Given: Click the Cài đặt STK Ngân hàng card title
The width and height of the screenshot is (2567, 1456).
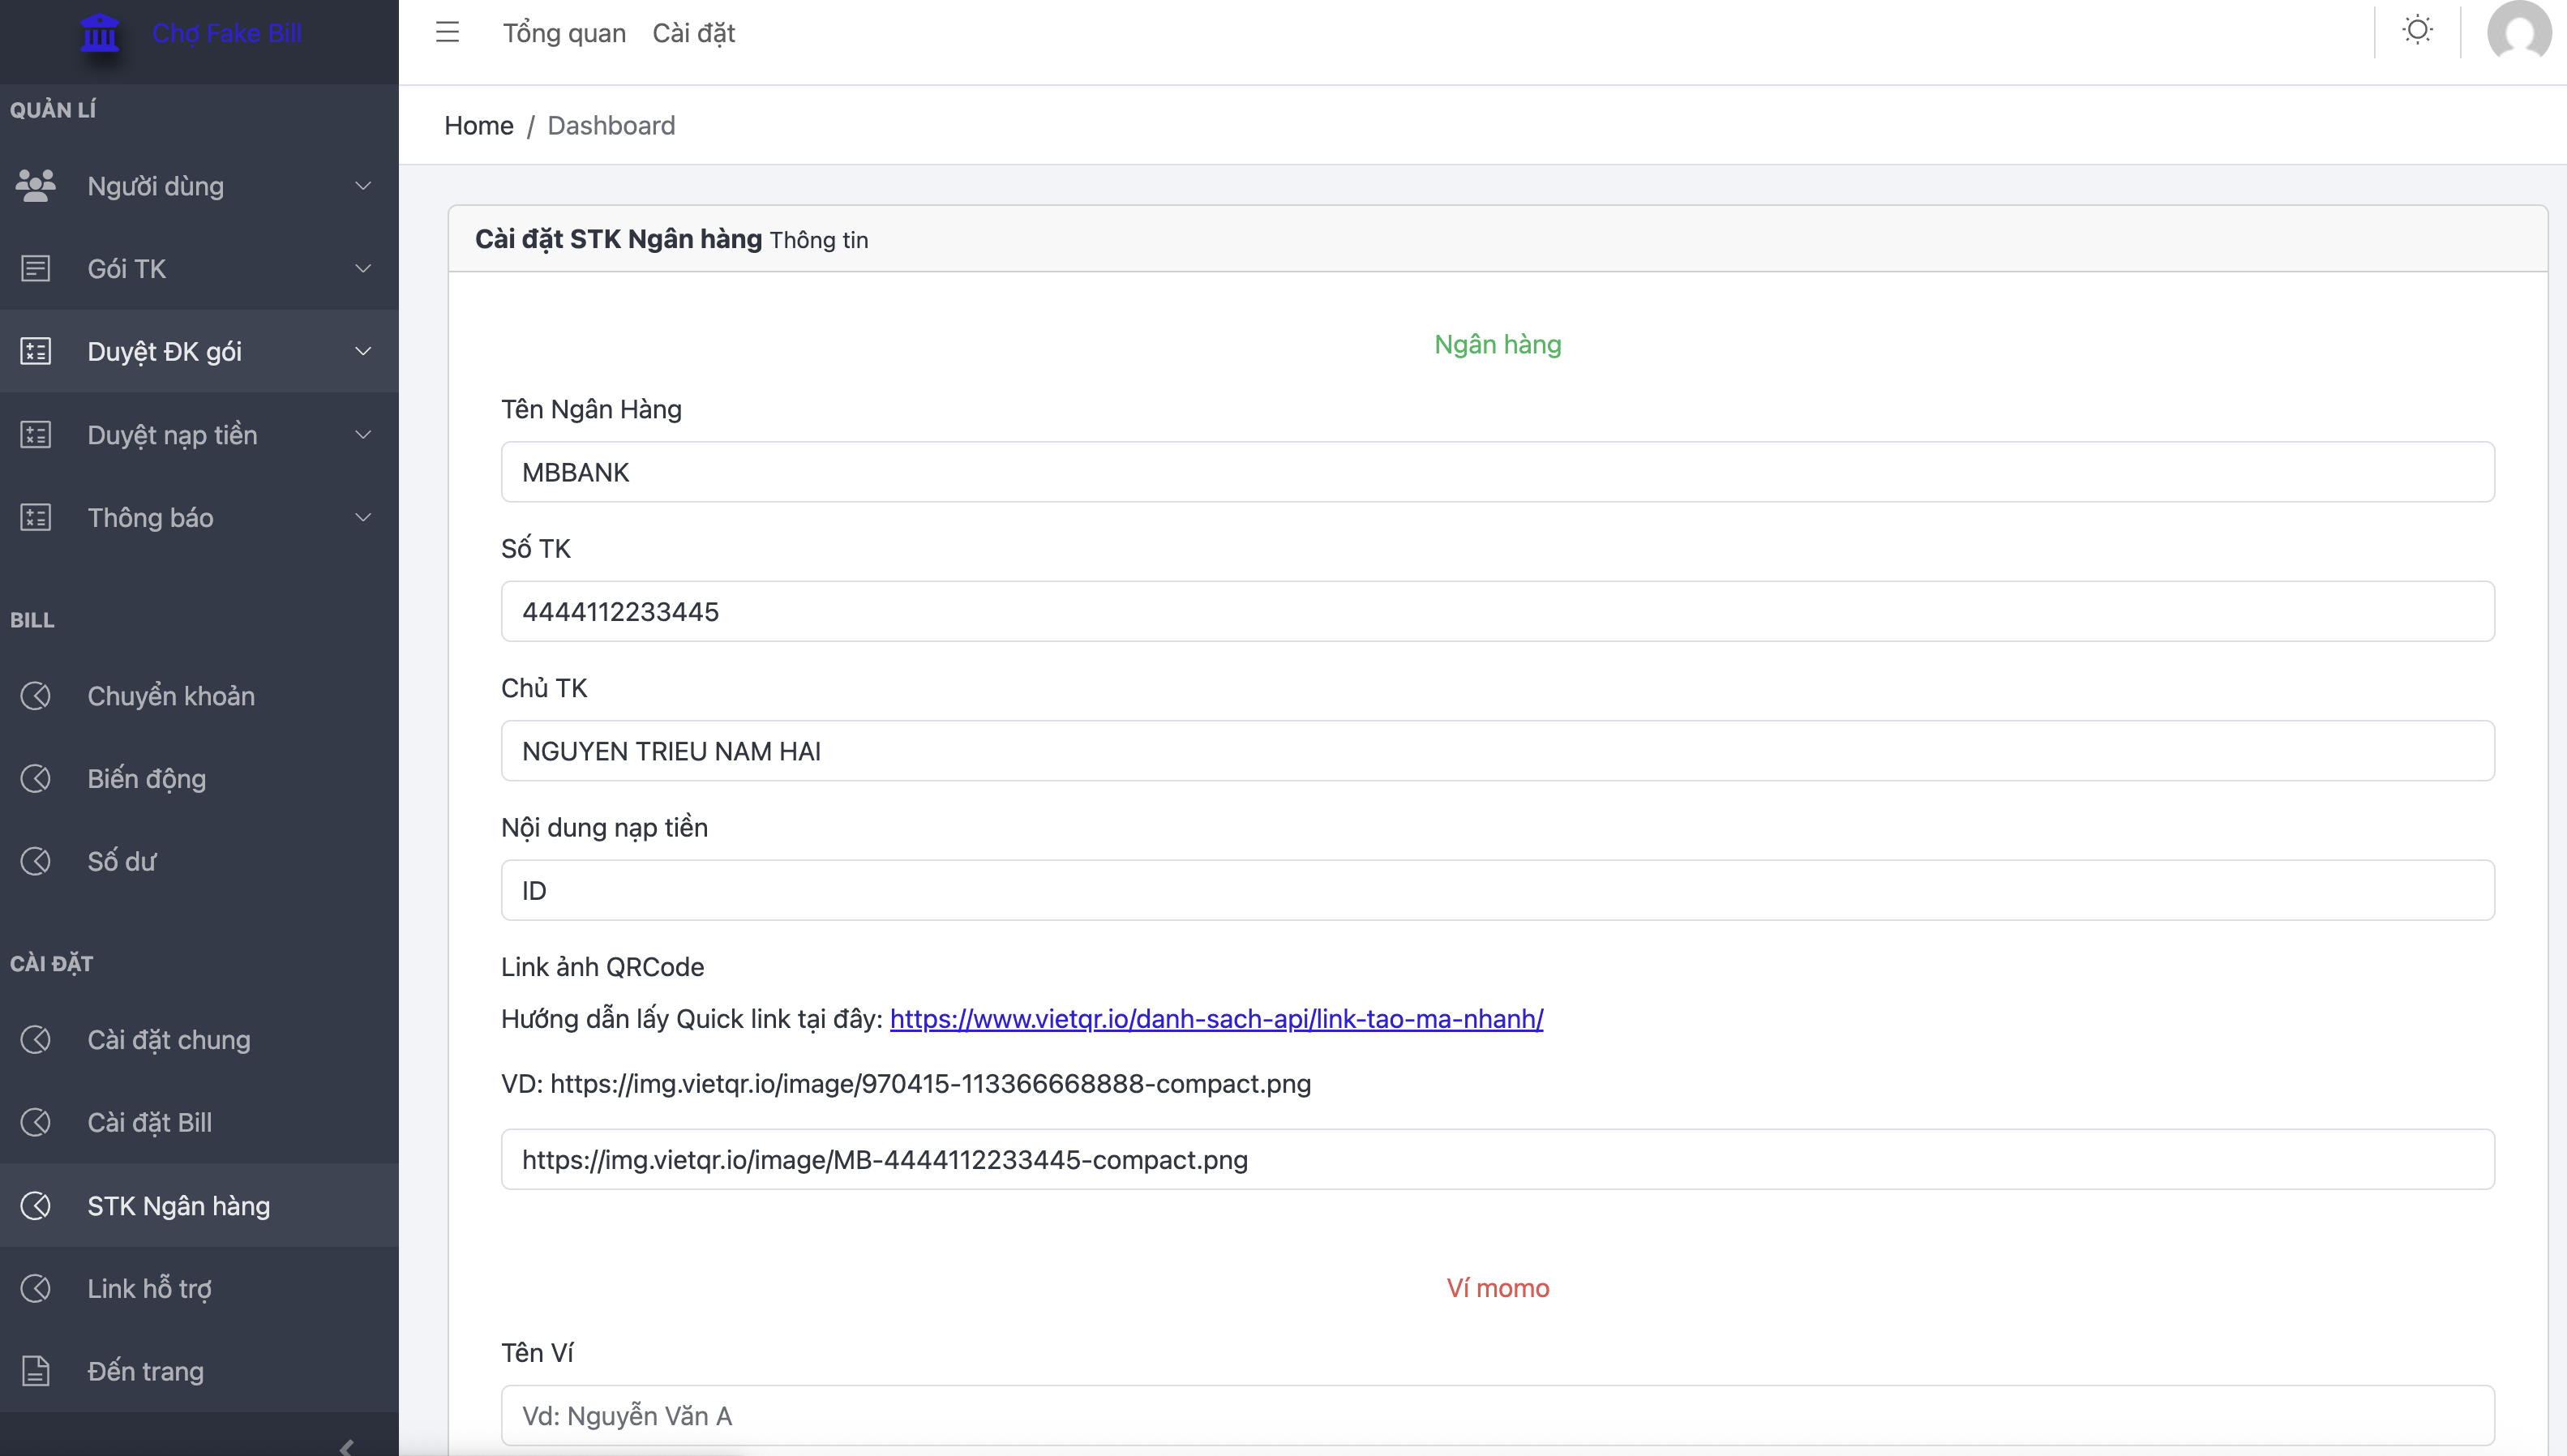Looking at the screenshot, I should [x=618, y=239].
